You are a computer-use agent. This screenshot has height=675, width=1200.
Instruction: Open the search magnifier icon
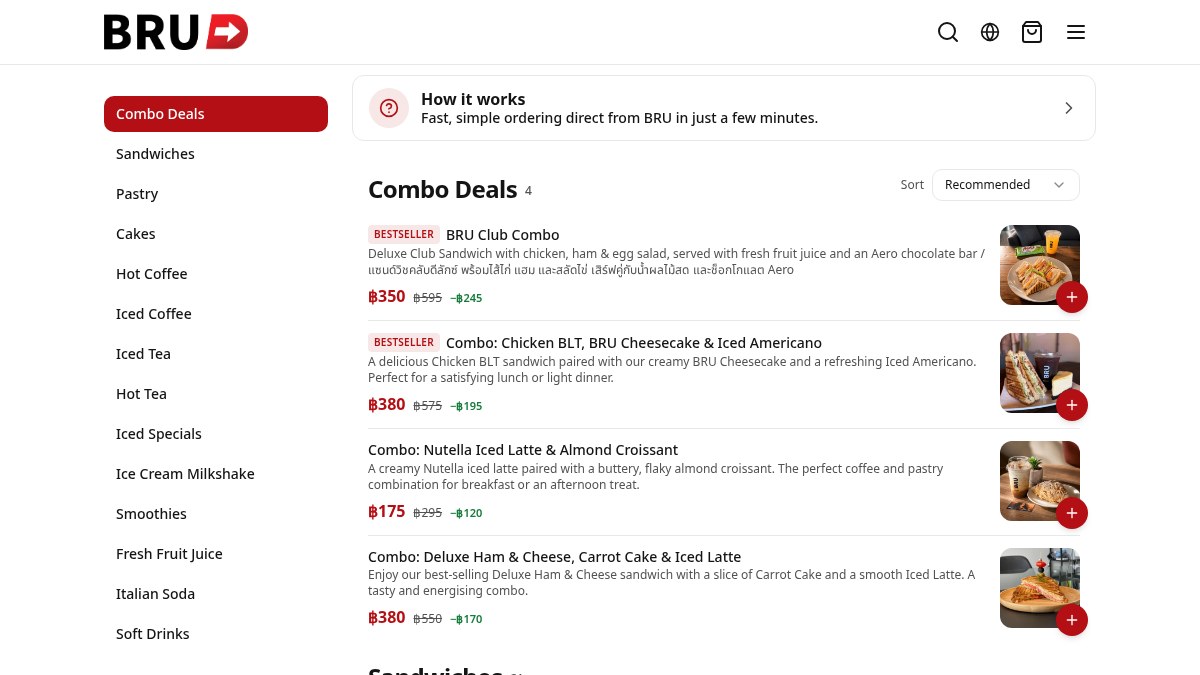[948, 32]
